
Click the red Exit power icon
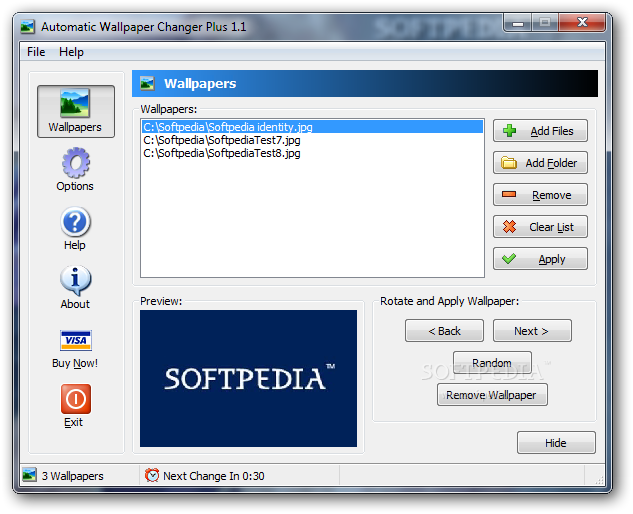click(x=76, y=399)
